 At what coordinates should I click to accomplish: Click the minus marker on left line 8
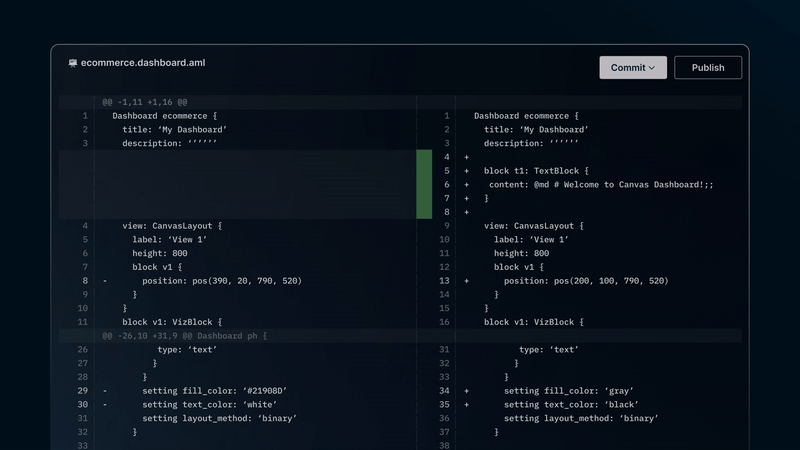(105, 281)
